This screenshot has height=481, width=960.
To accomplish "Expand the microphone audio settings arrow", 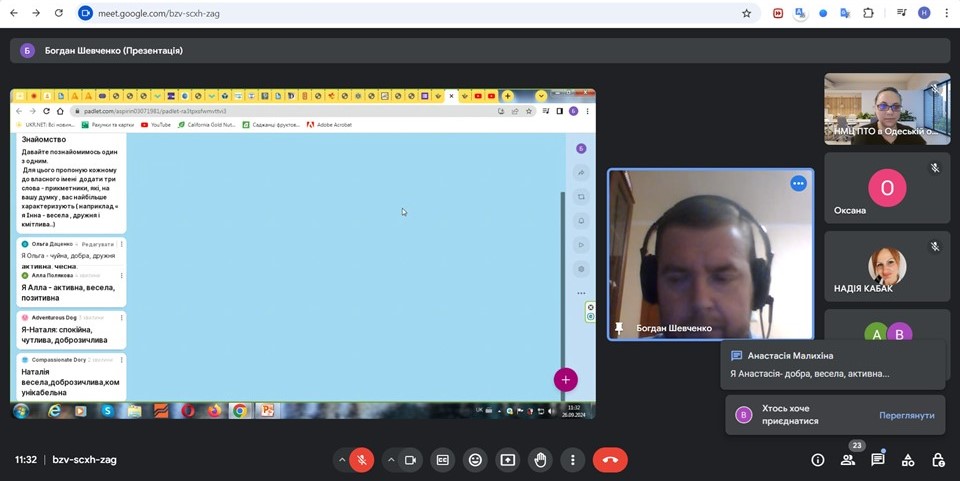I will point(342,460).
